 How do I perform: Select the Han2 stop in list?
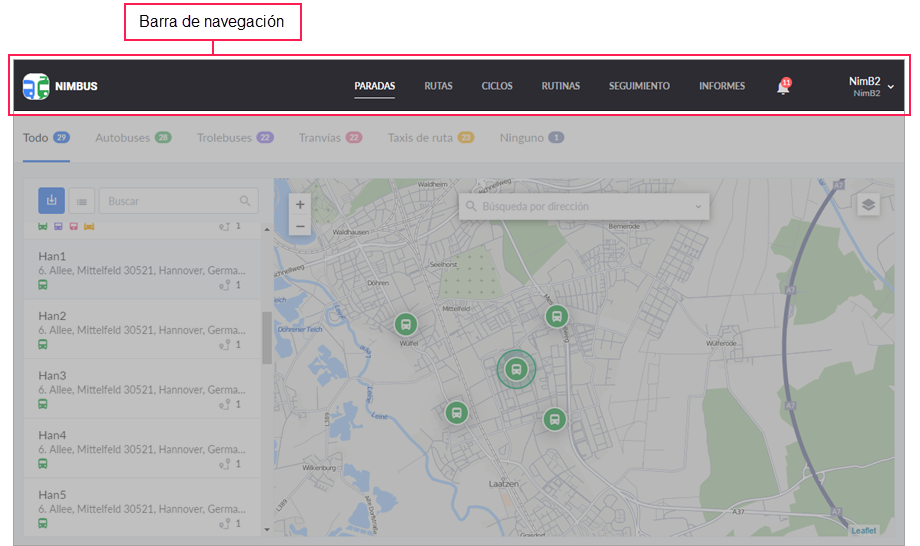coord(140,330)
